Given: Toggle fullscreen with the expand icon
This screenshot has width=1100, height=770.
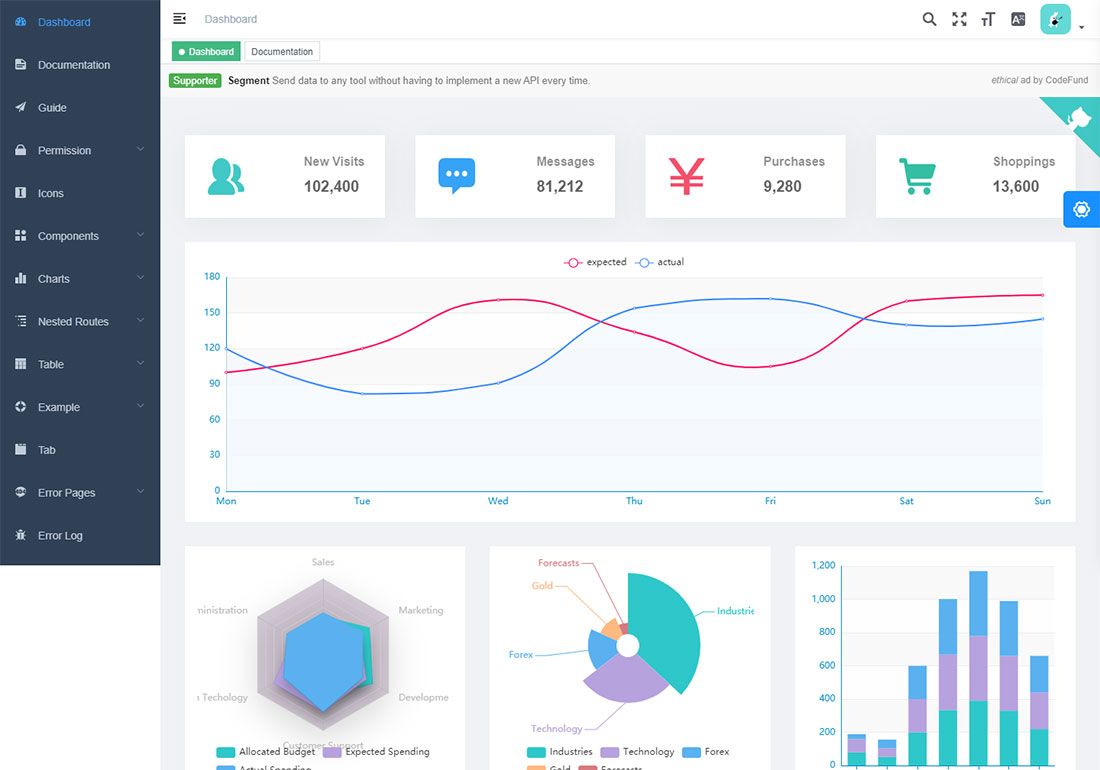Looking at the screenshot, I should [959, 19].
